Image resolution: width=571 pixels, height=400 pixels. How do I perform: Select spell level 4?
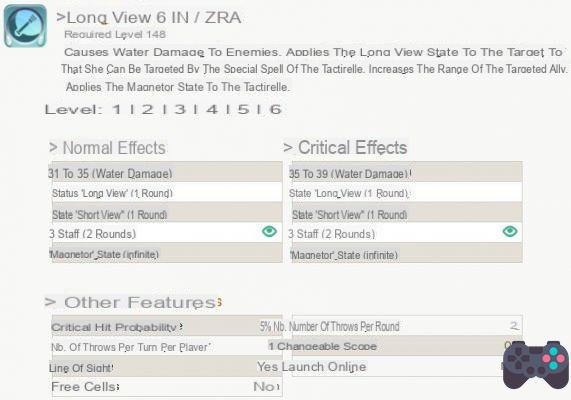[x=212, y=109]
